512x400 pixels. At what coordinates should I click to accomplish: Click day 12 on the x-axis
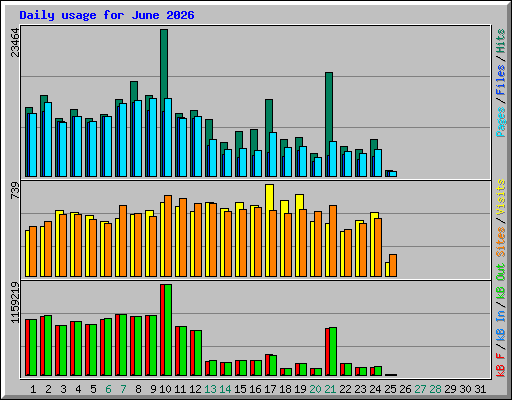pyautogui.click(x=195, y=389)
